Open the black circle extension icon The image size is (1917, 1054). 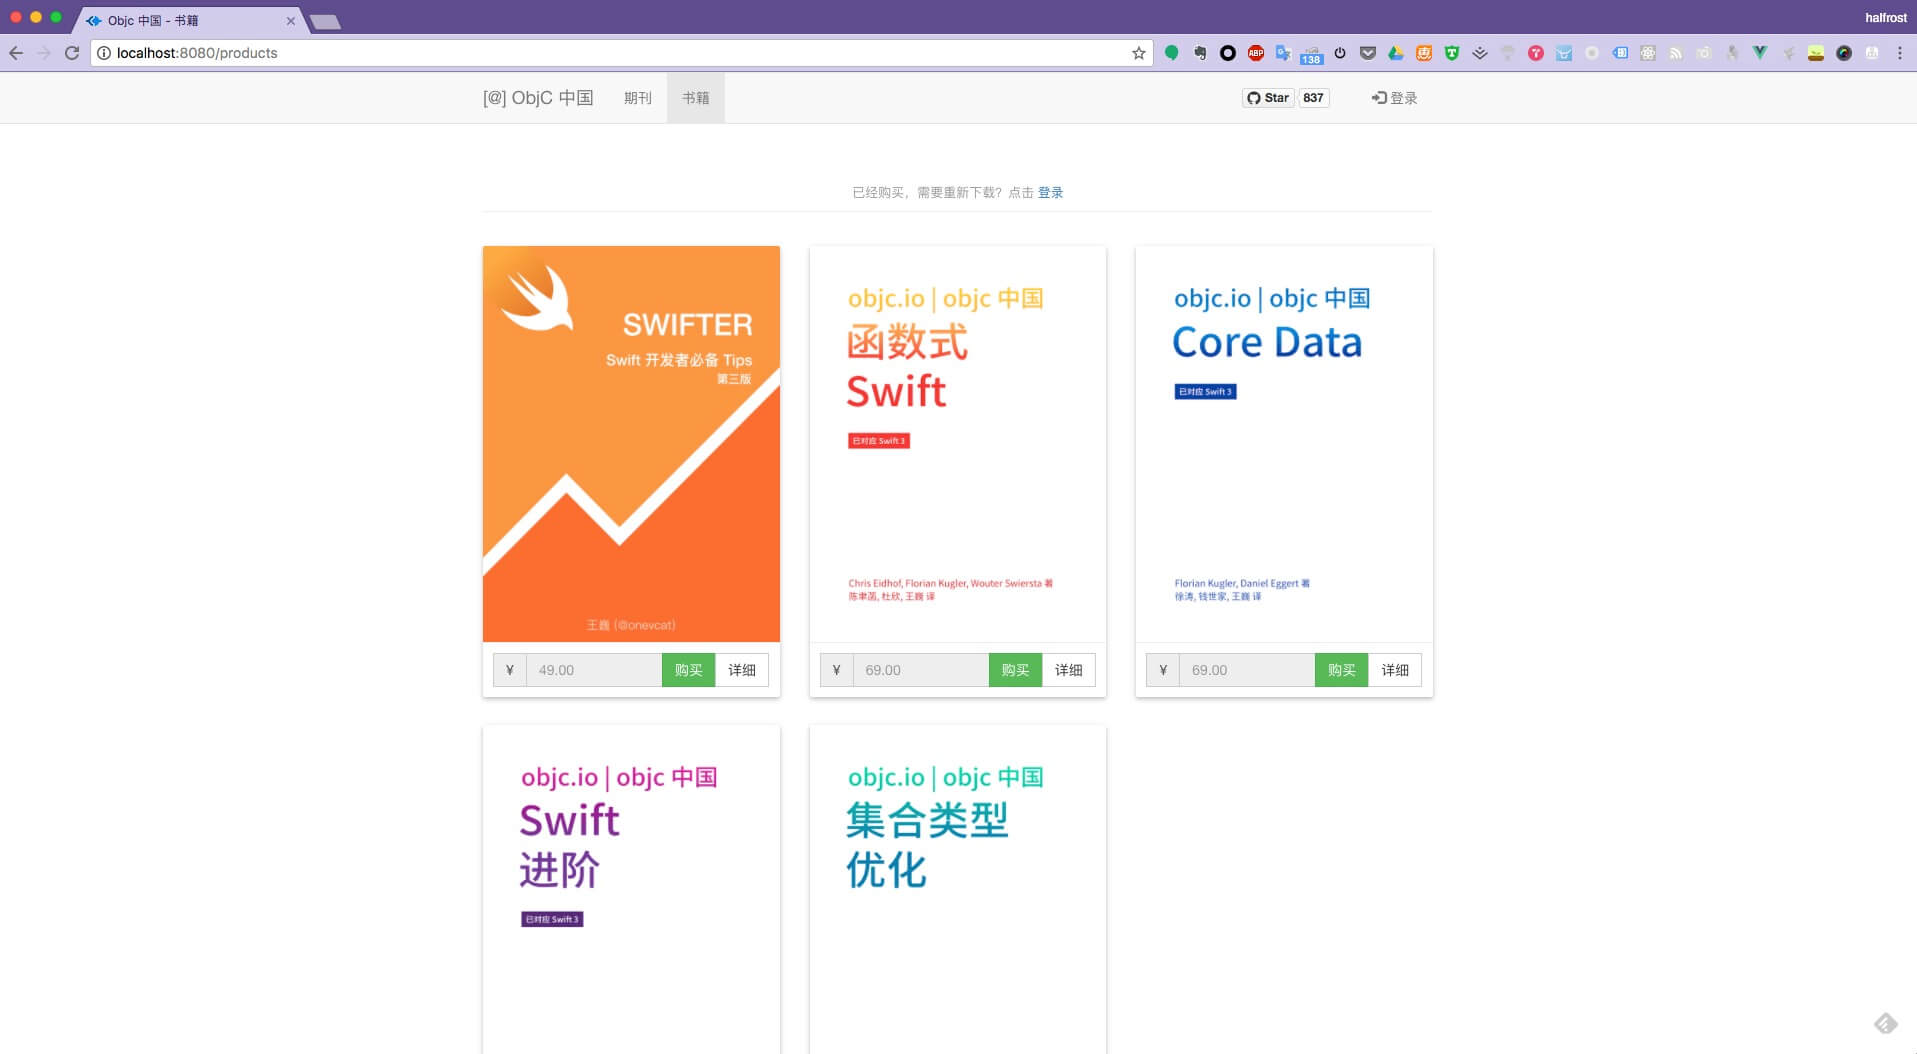tap(1228, 53)
